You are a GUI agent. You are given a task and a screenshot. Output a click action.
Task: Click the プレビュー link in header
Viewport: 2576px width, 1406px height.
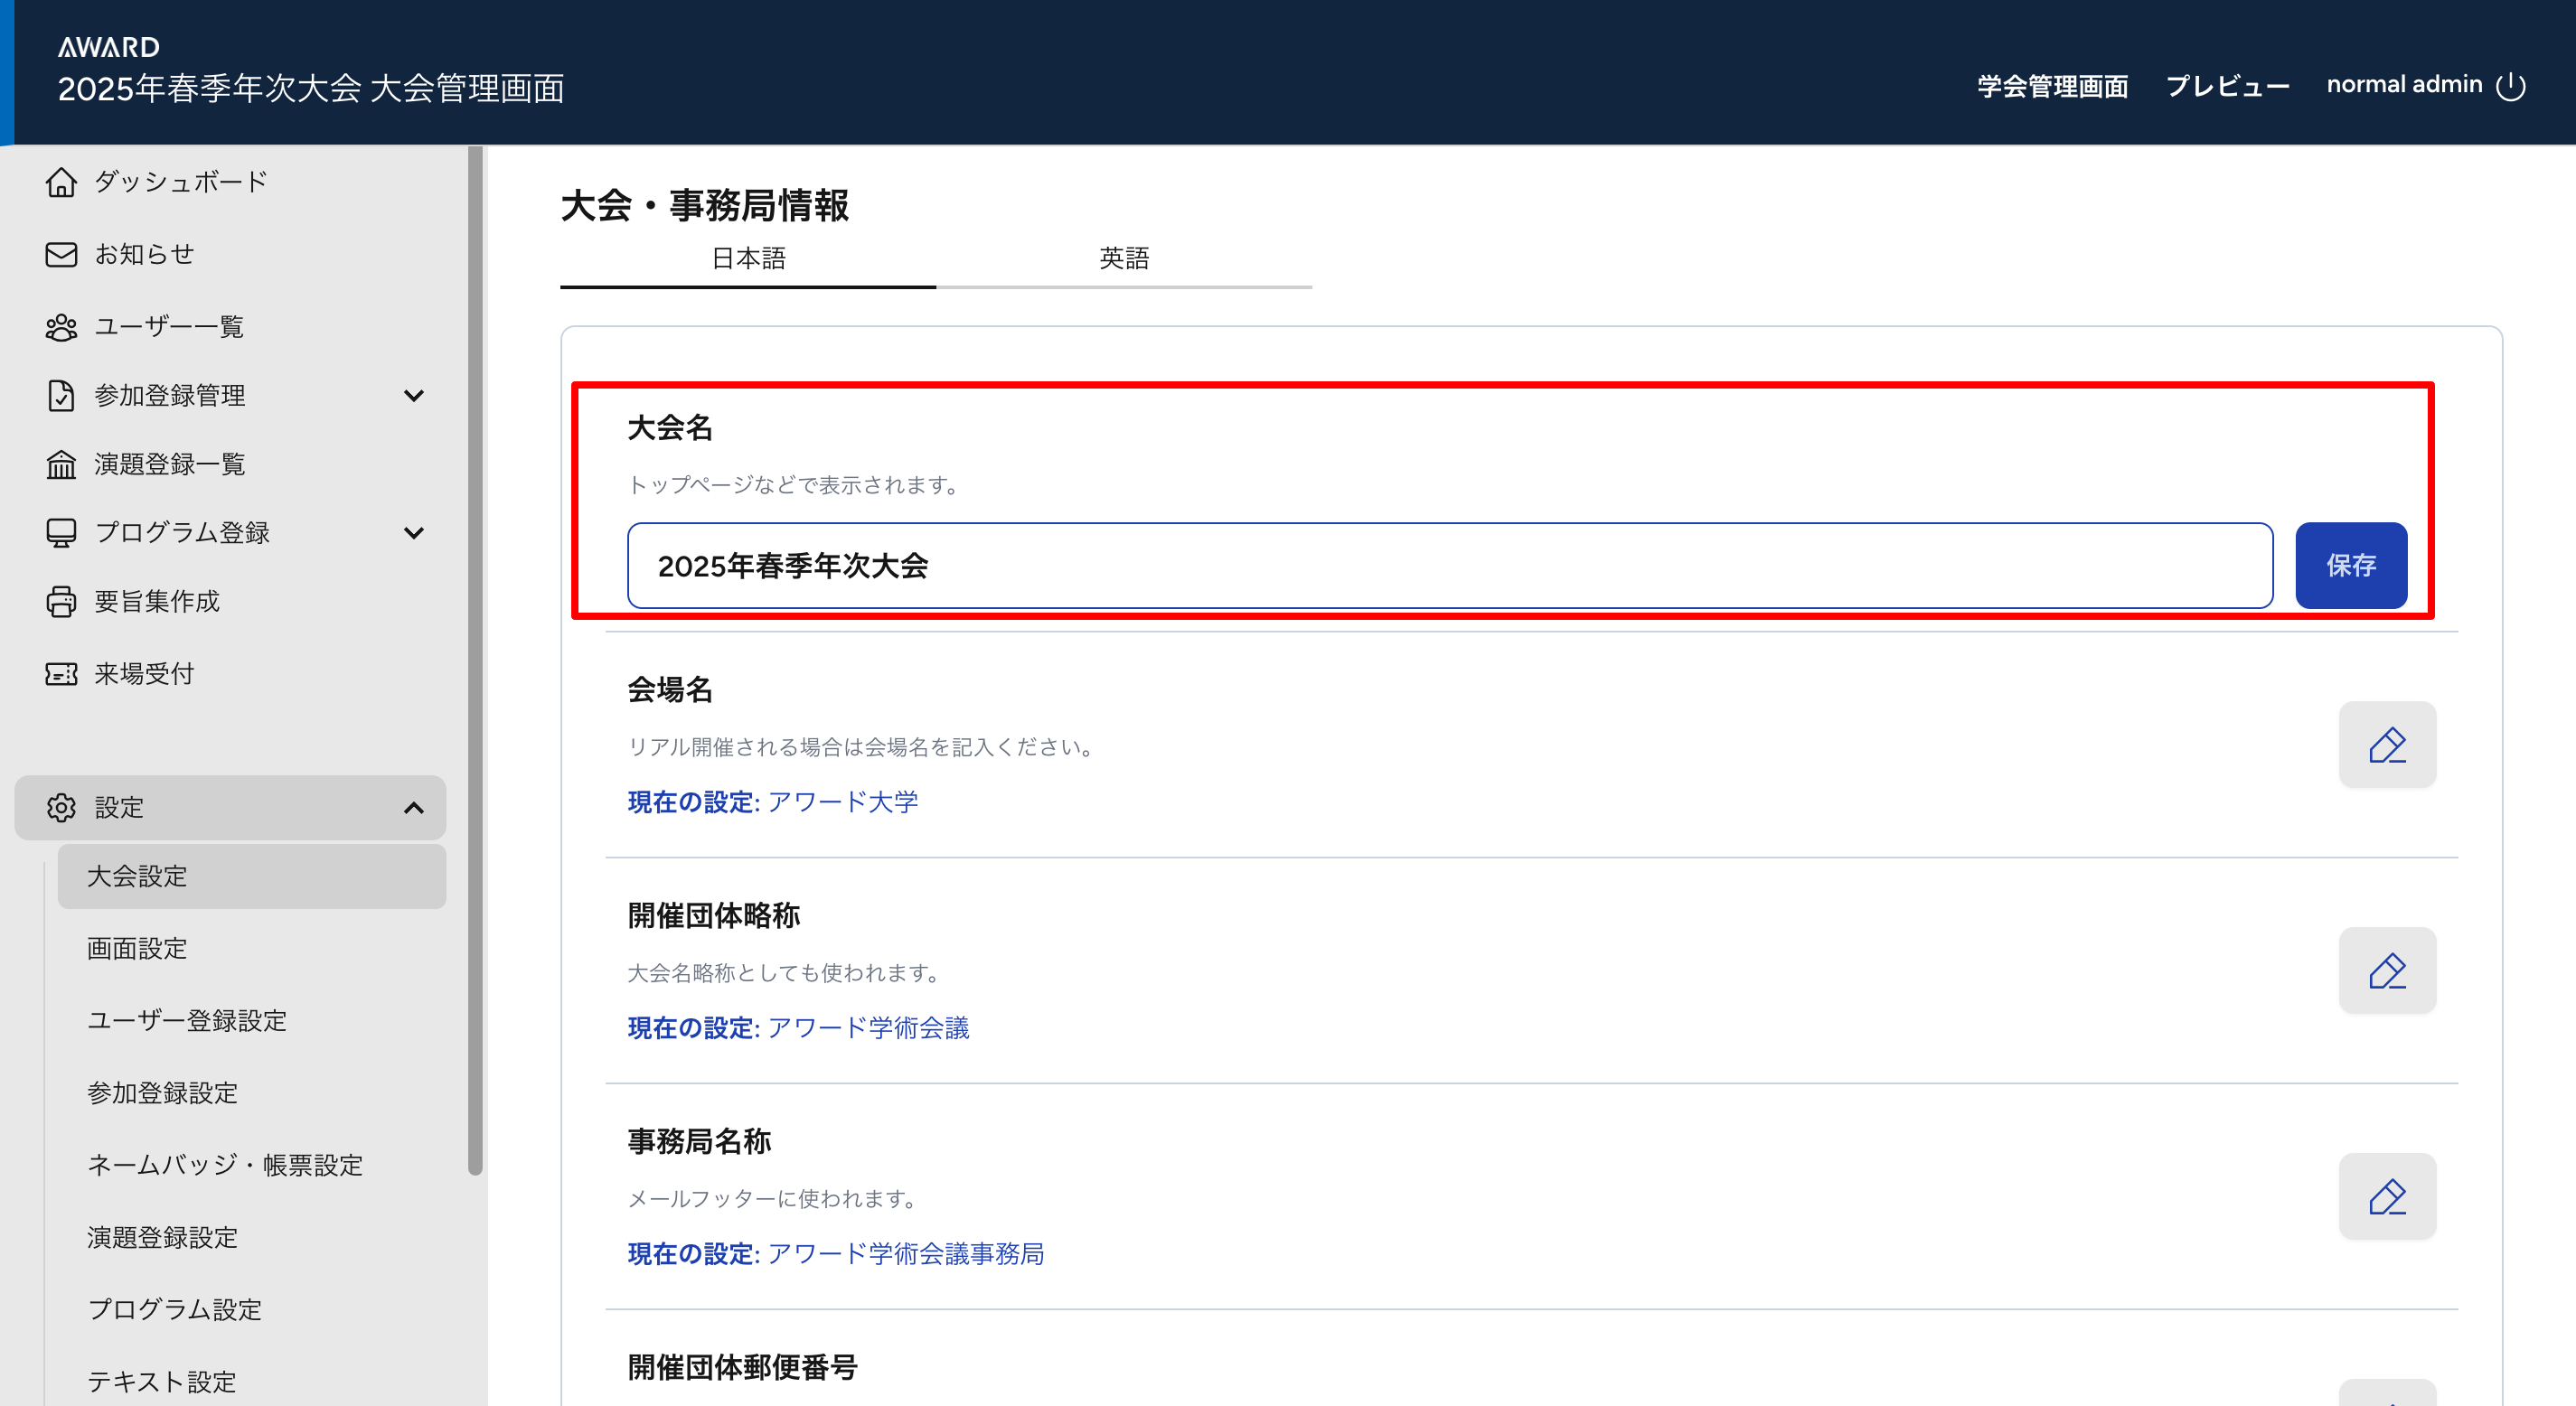point(2226,86)
